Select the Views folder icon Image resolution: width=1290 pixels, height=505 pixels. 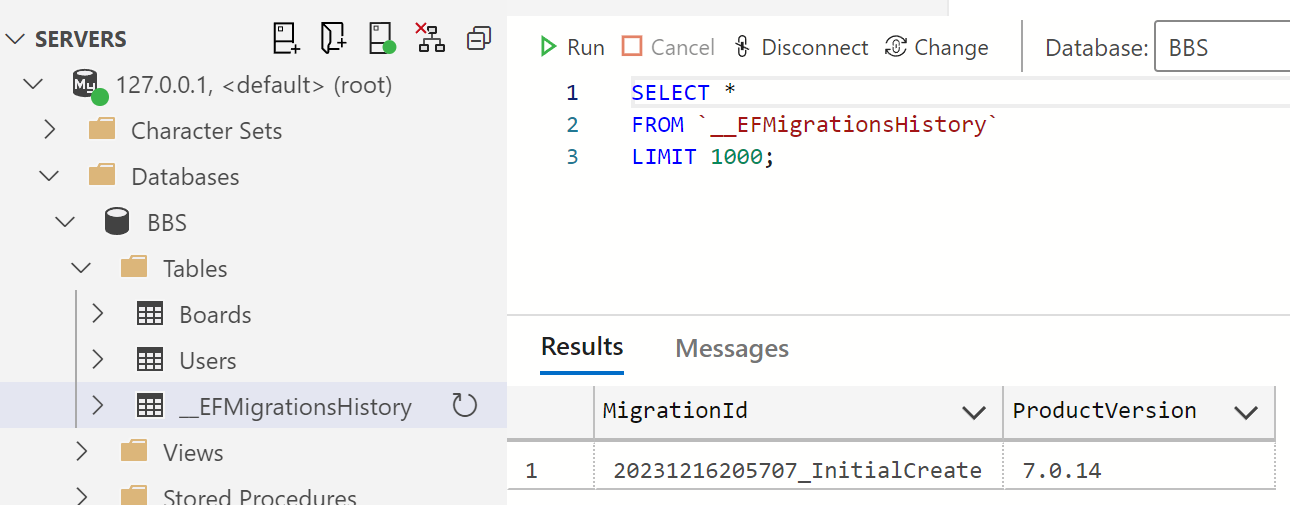[134, 451]
